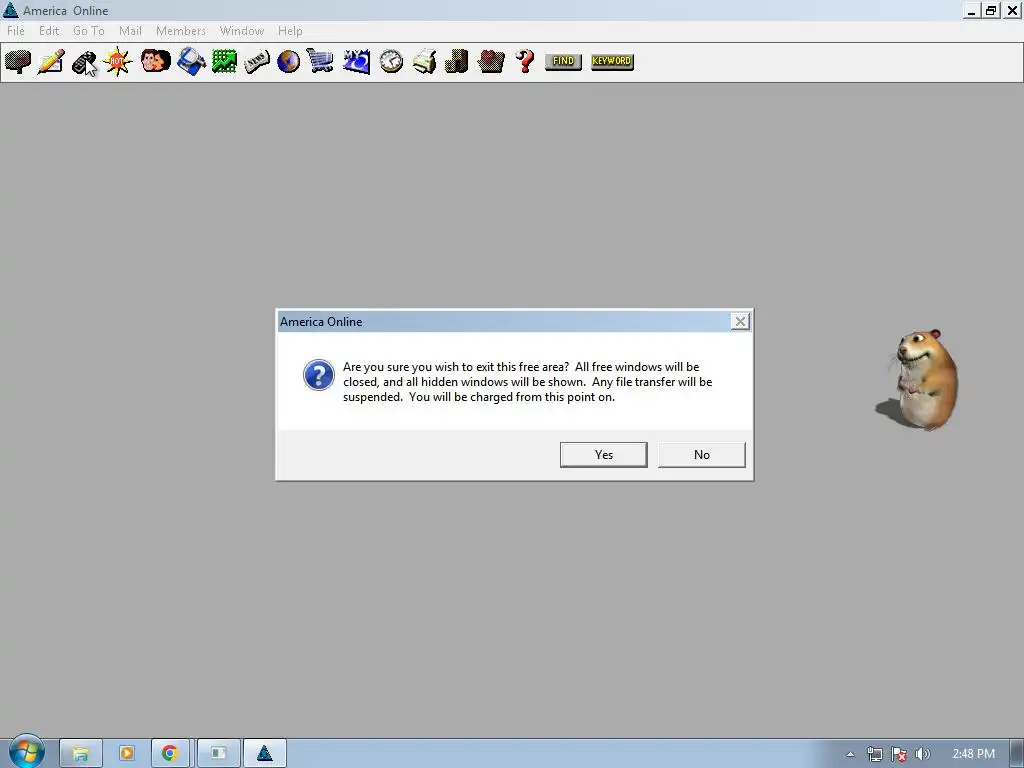Click the volume speaker tray icon
Viewport: 1024px width, 768px height.
click(x=922, y=754)
